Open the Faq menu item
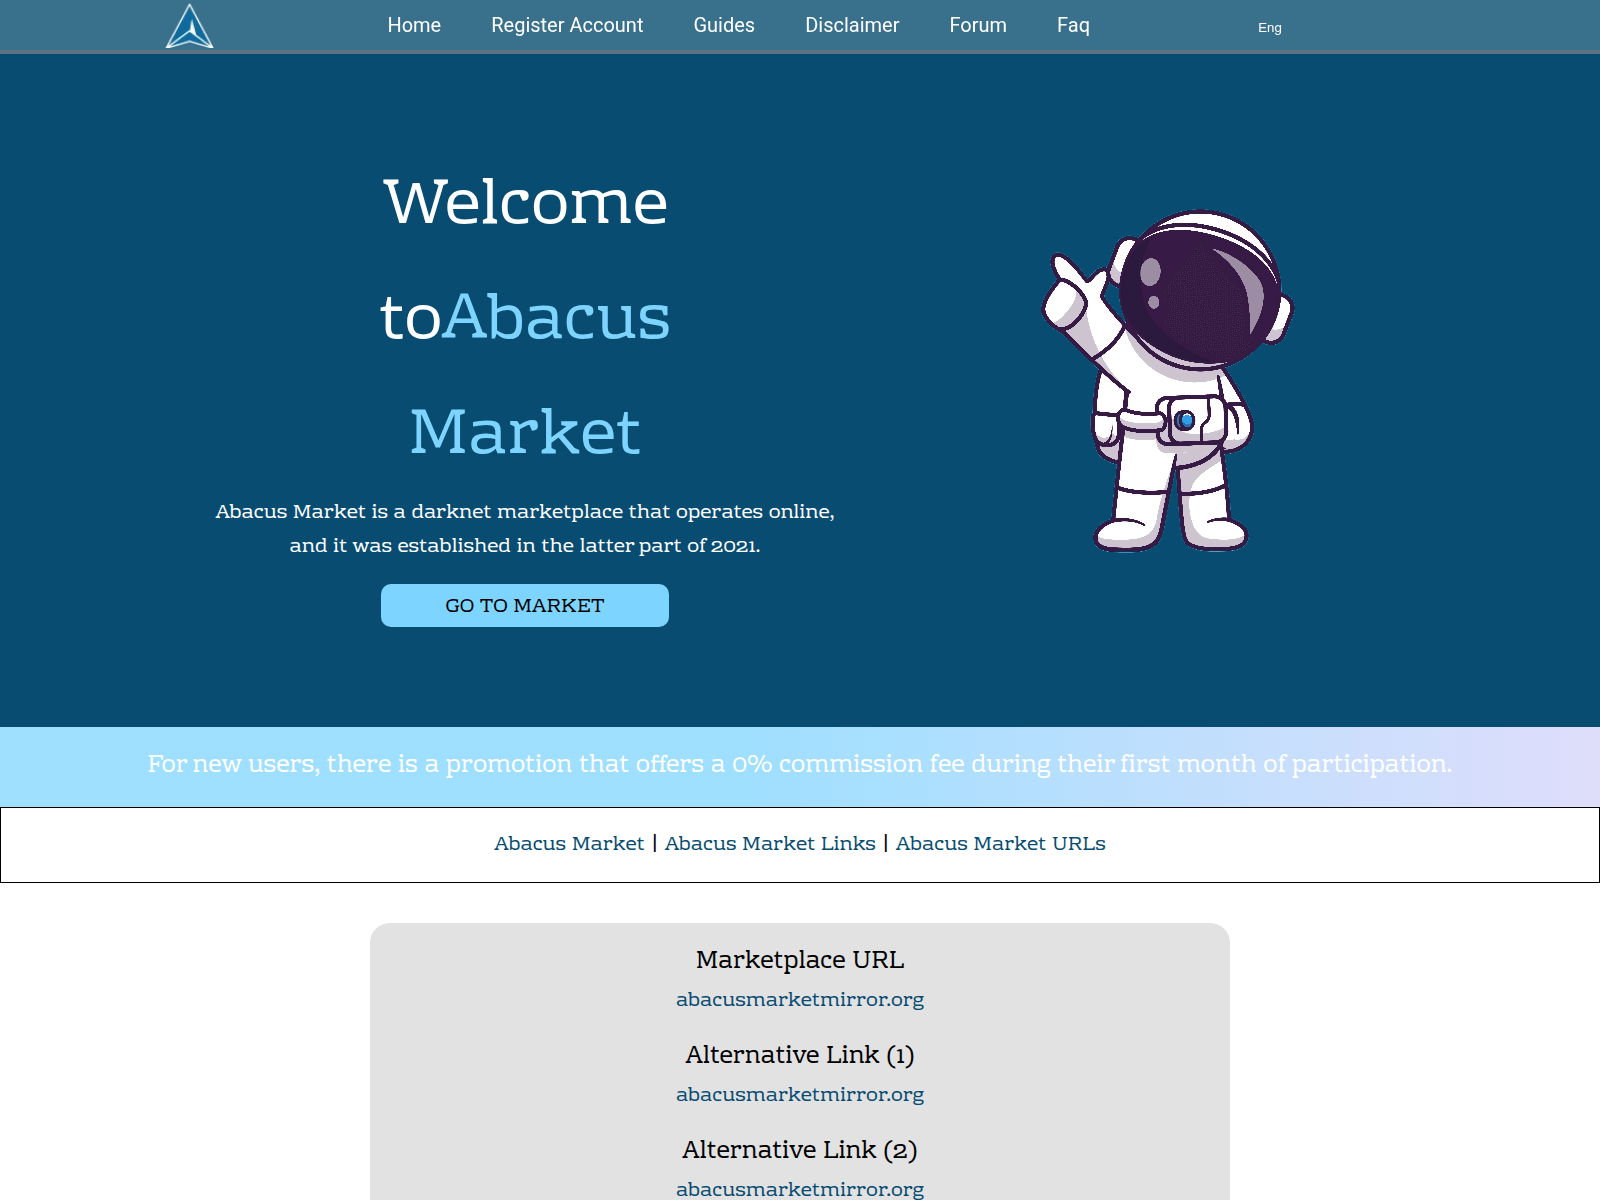This screenshot has height=1200, width=1600. click(1073, 25)
